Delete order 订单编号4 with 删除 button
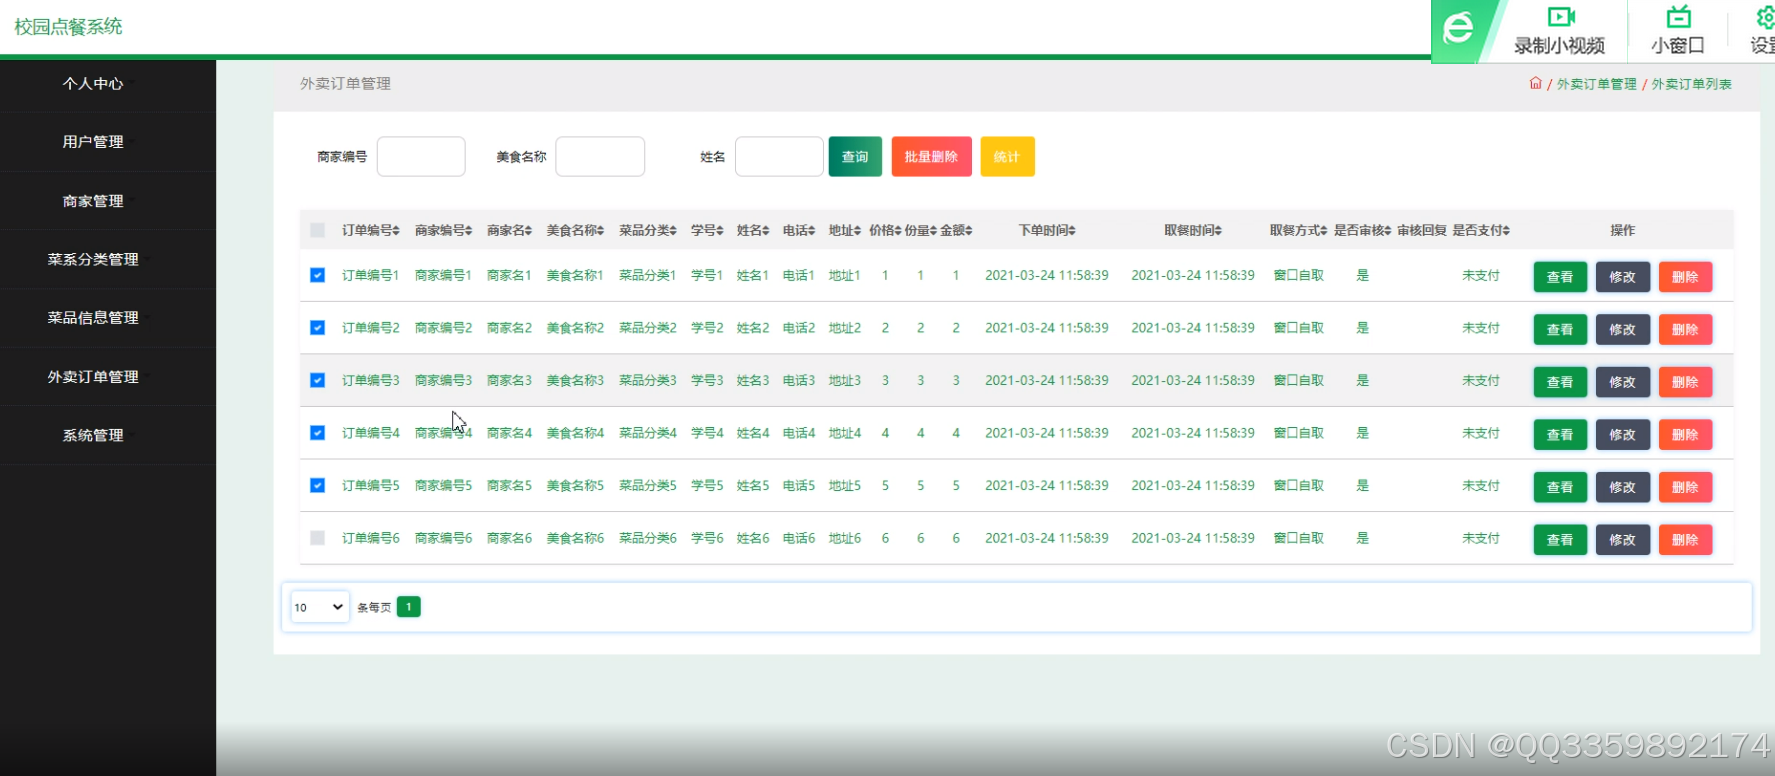The height and width of the screenshot is (776, 1775). tap(1685, 435)
